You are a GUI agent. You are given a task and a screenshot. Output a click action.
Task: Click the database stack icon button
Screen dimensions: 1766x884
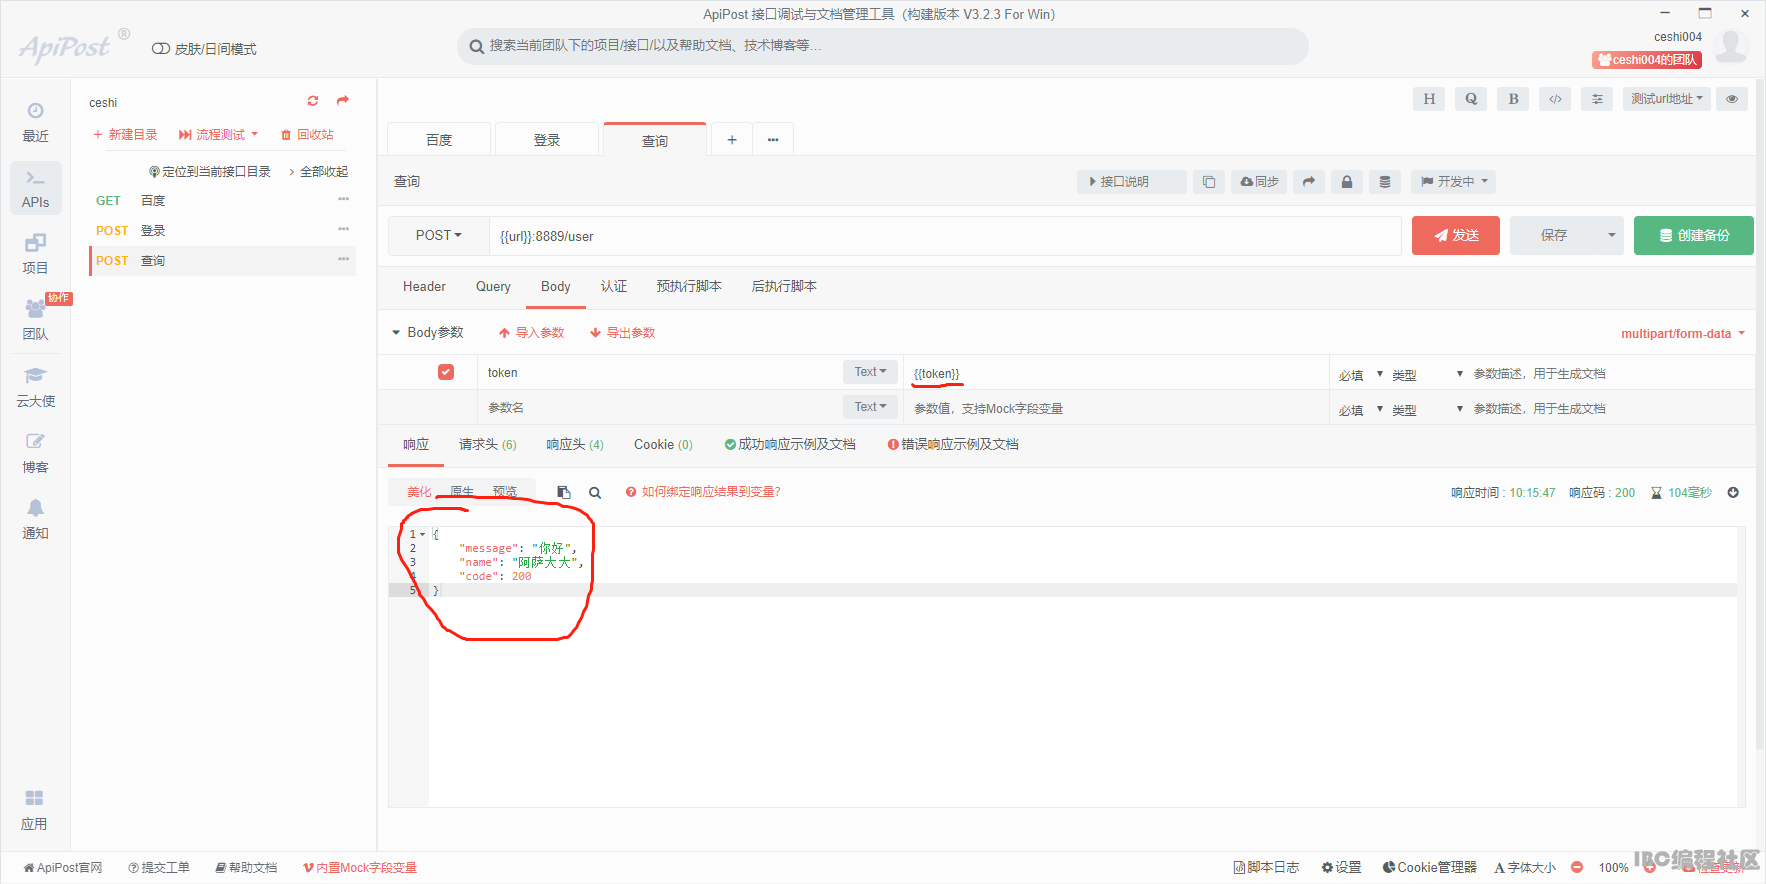click(1385, 182)
